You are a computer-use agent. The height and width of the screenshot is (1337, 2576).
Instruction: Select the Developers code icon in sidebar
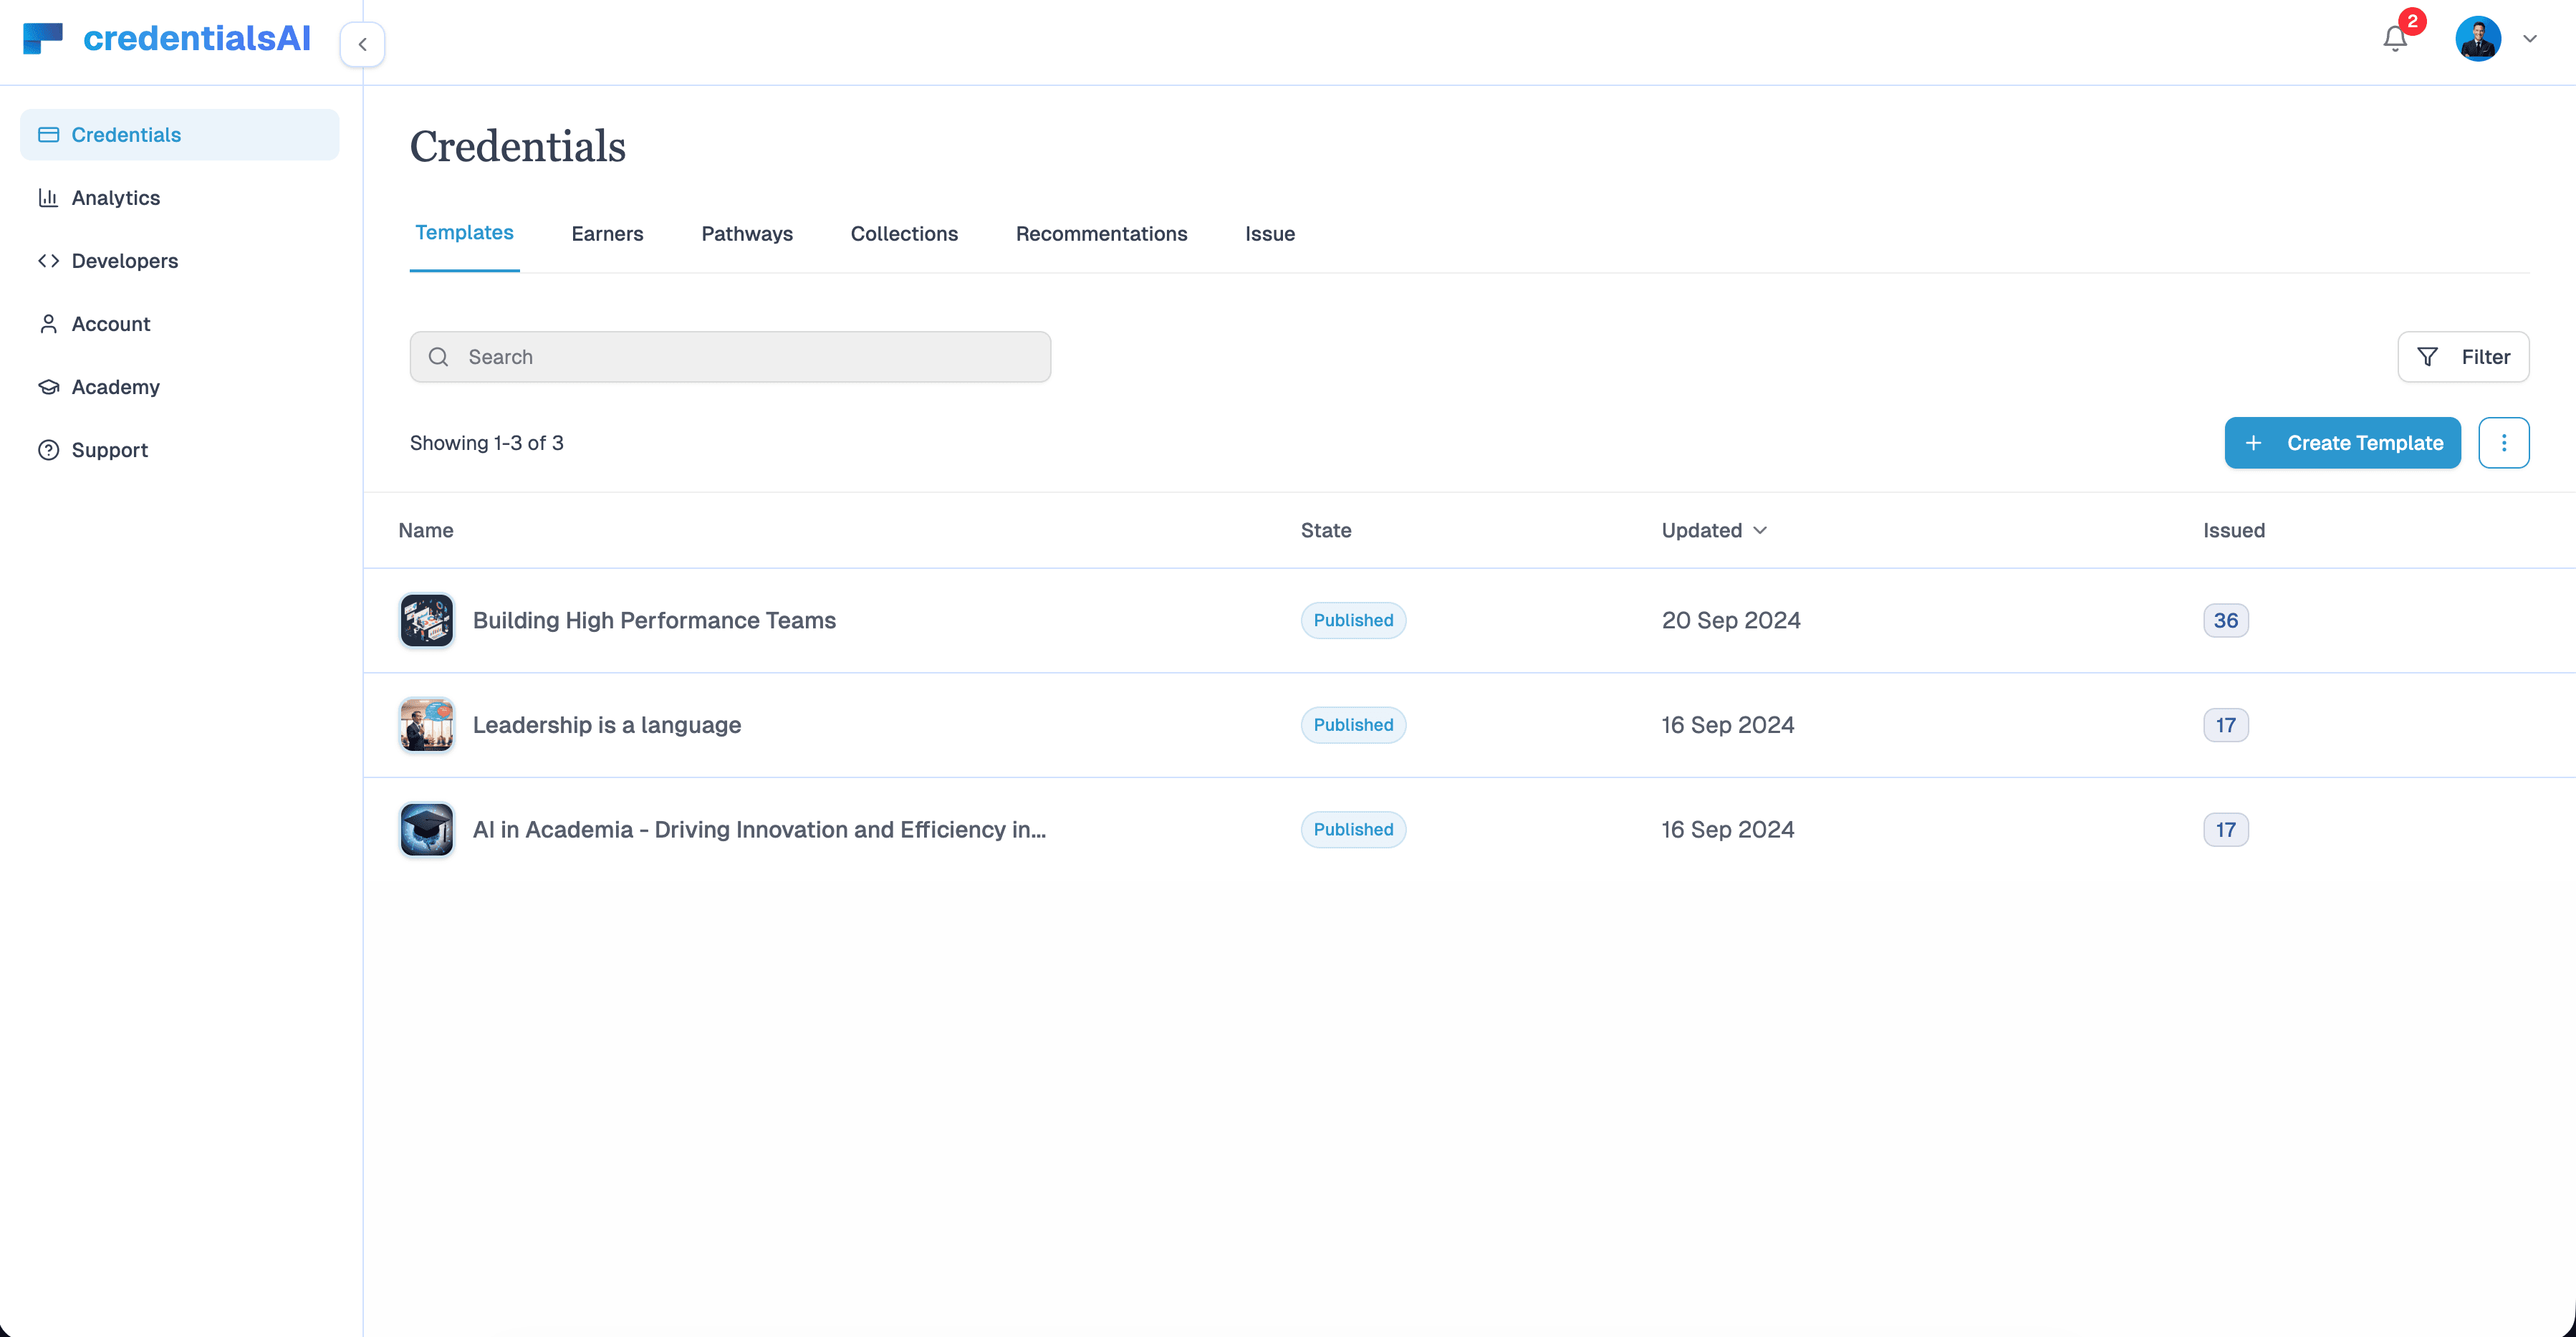click(49, 260)
